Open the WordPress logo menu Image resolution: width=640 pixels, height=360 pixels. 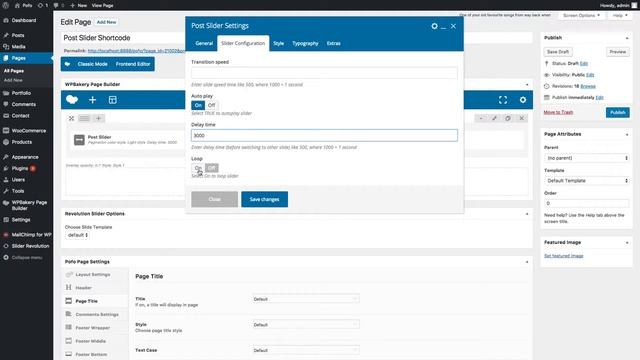[6, 5]
